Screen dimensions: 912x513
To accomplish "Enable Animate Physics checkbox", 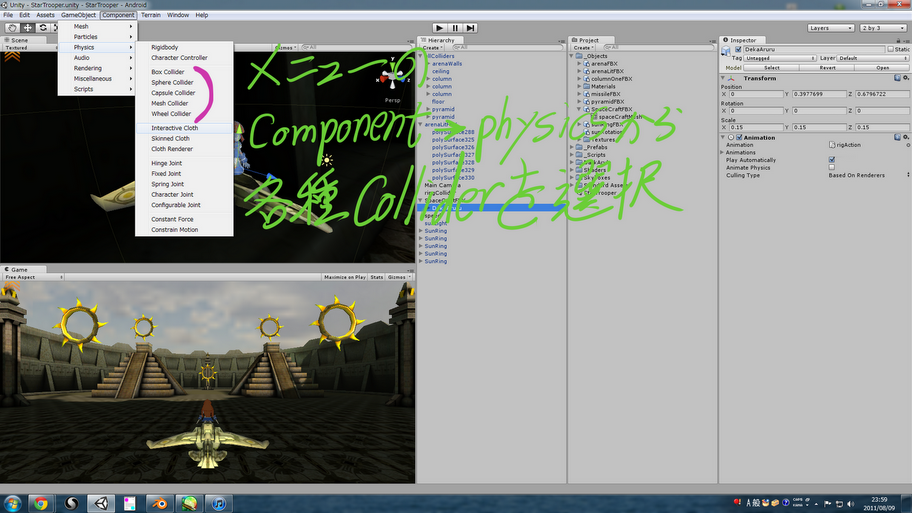I will pyautogui.click(x=832, y=168).
